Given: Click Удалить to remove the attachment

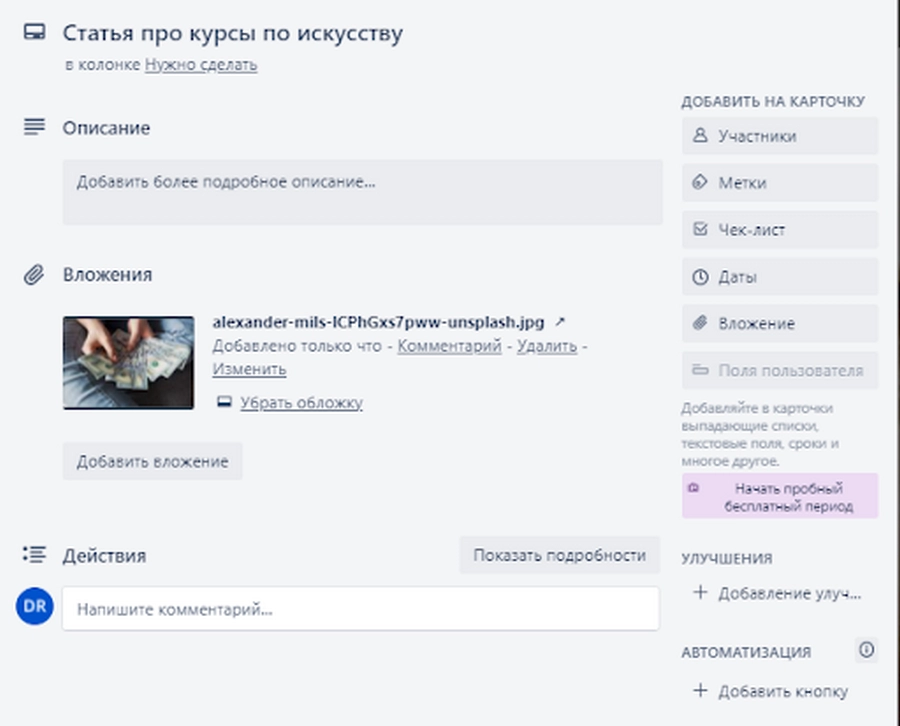Looking at the screenshot, I should tap(545, 346).
